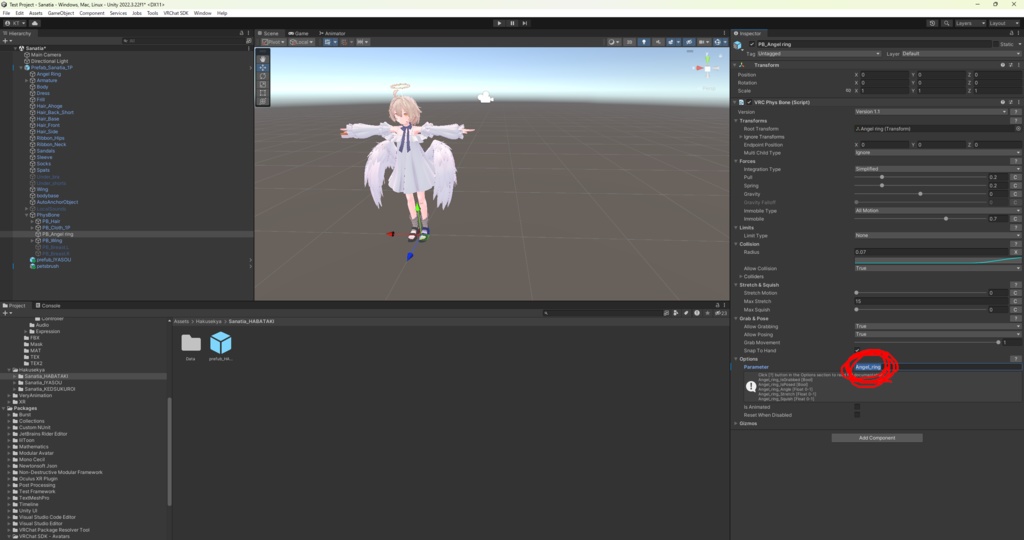
Task: Expand the PB_Wing hierarchy item
Action: (x=32, y=240)
